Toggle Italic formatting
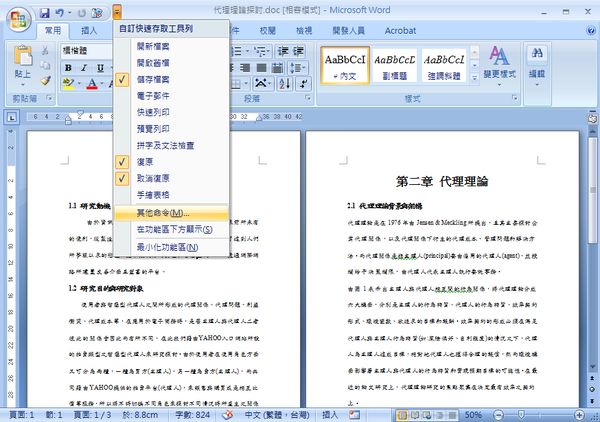 84,68
